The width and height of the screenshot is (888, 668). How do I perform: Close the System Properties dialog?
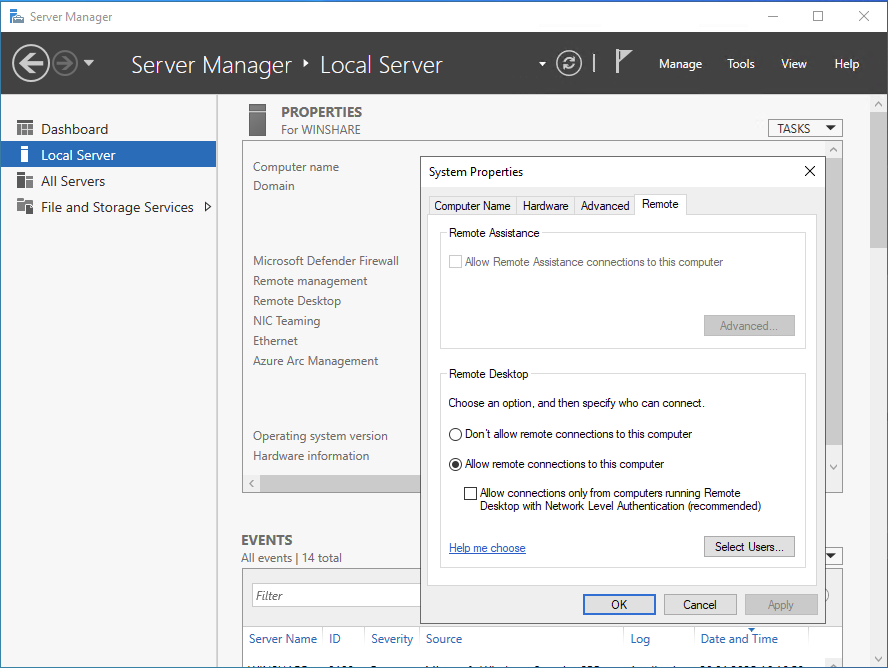tap(810, 172)
